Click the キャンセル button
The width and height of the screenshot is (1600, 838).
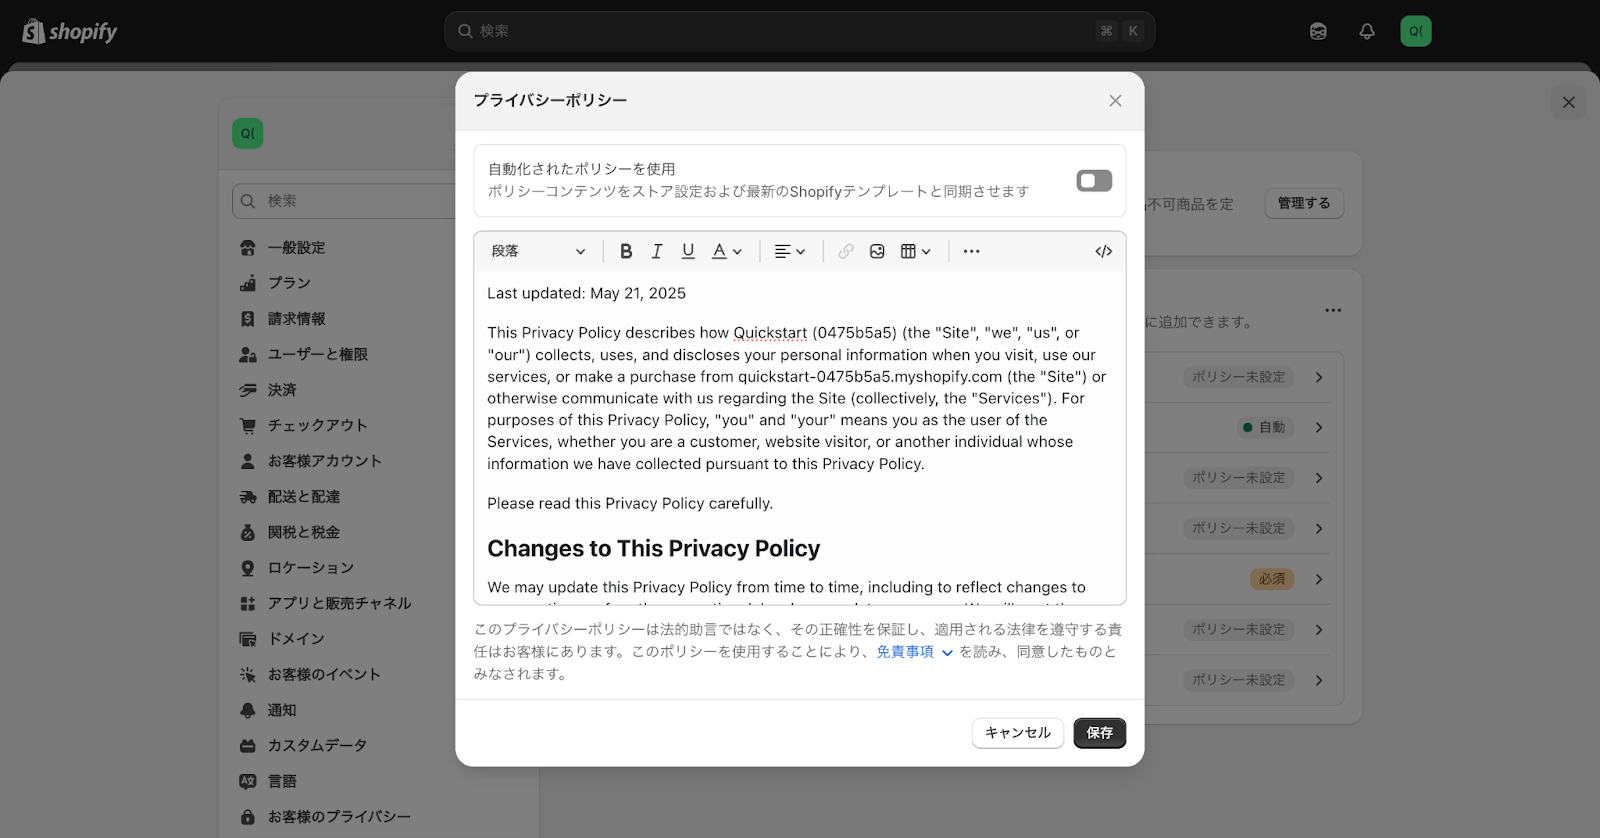pyautogui.click(x=1018, y=733)
